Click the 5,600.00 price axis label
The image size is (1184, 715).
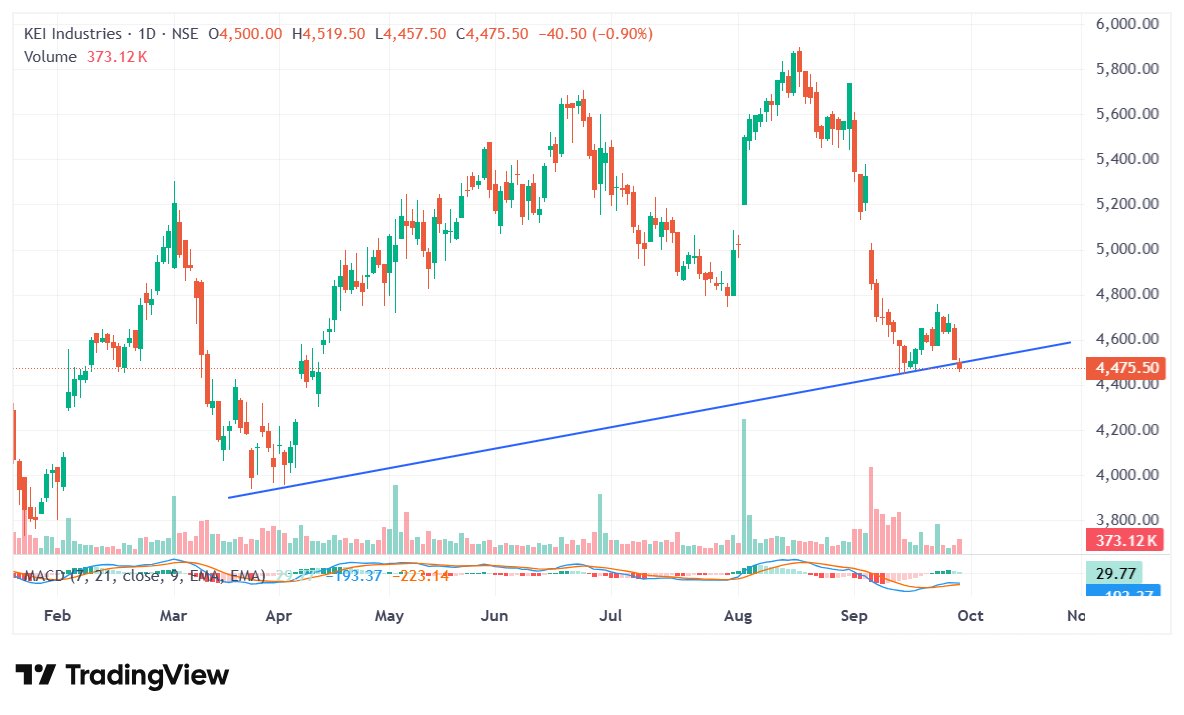pos(1127,114)
